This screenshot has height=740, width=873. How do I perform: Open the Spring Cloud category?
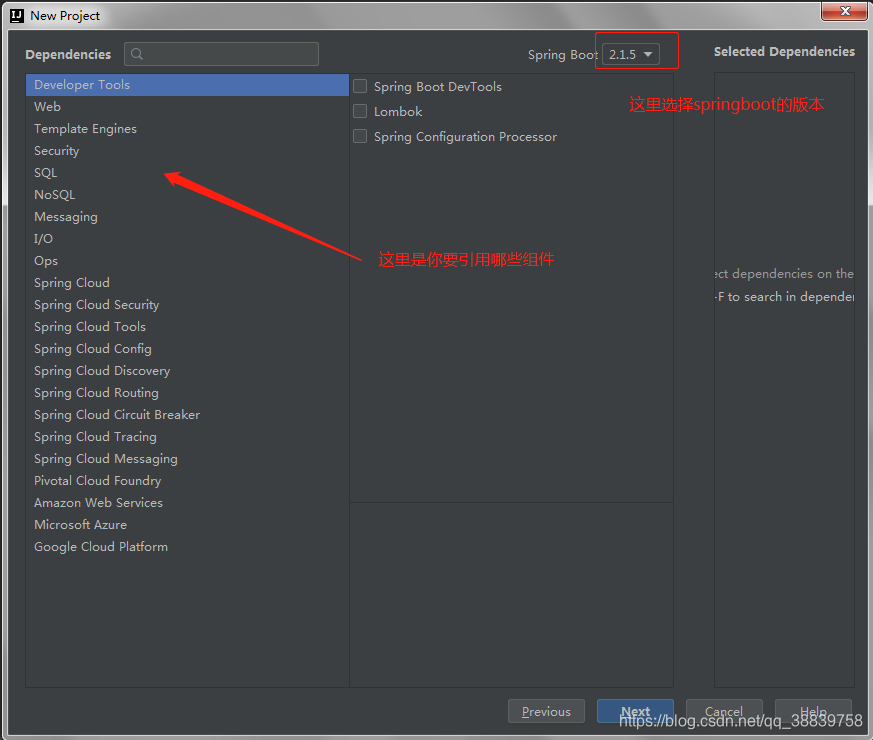187,282
